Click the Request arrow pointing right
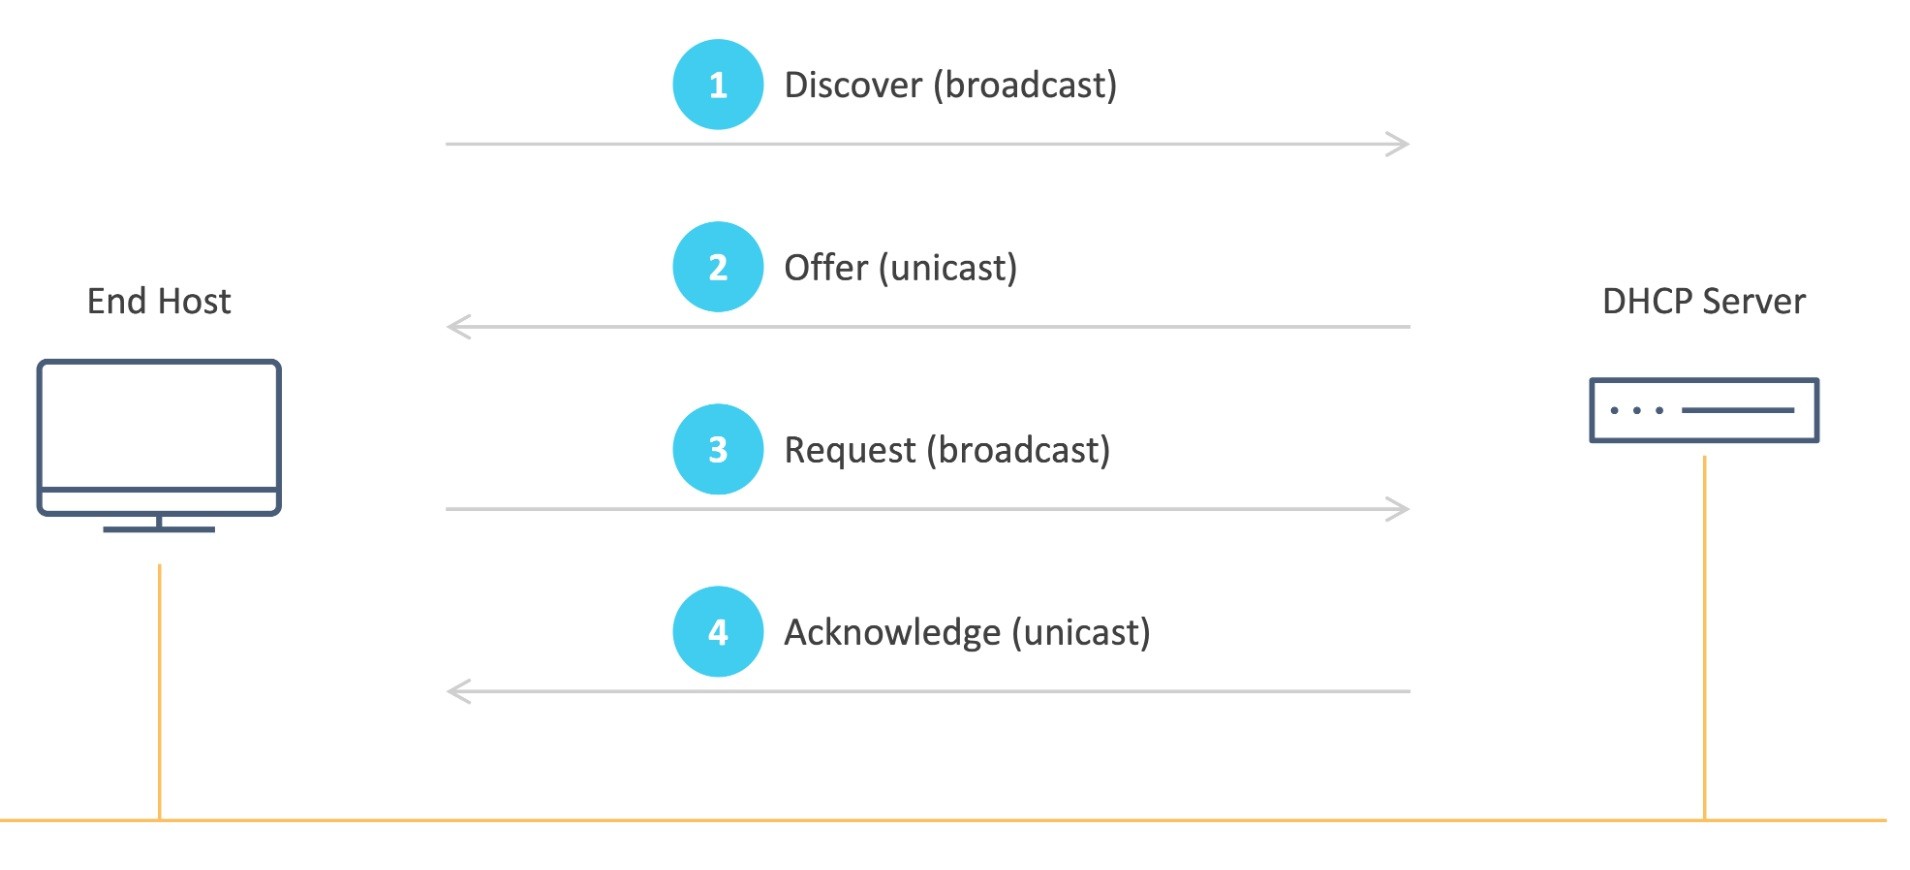The width and height of the screenshot is (1910, 870). [x=927, y=509]
